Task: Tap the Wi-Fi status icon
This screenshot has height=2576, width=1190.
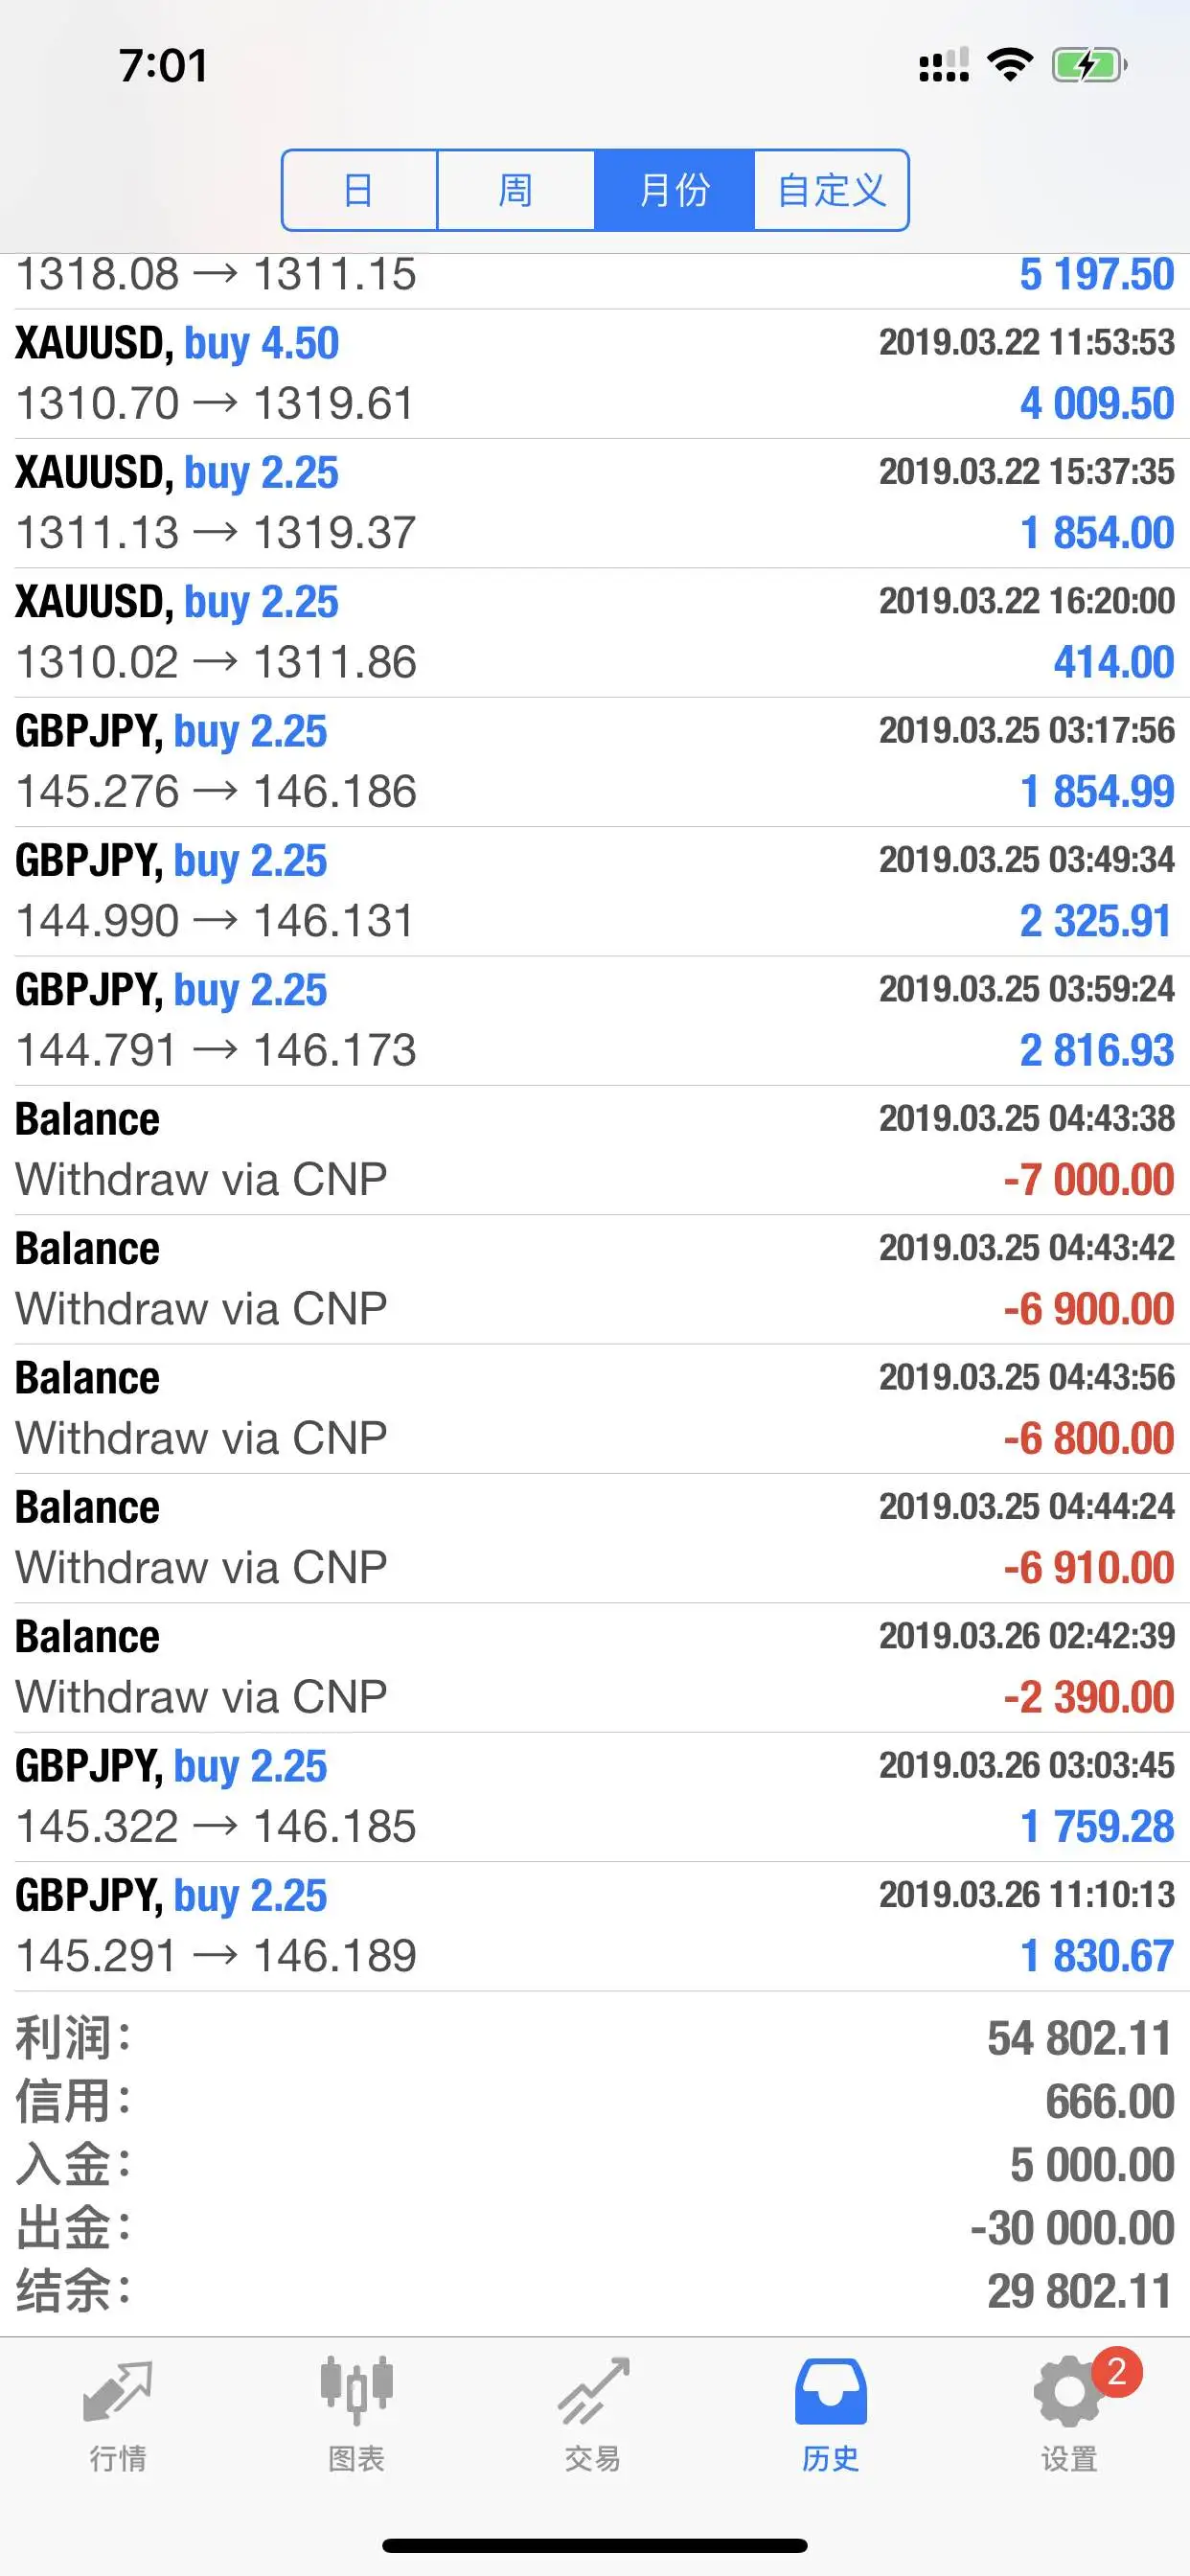Action: click(1009, 65)
